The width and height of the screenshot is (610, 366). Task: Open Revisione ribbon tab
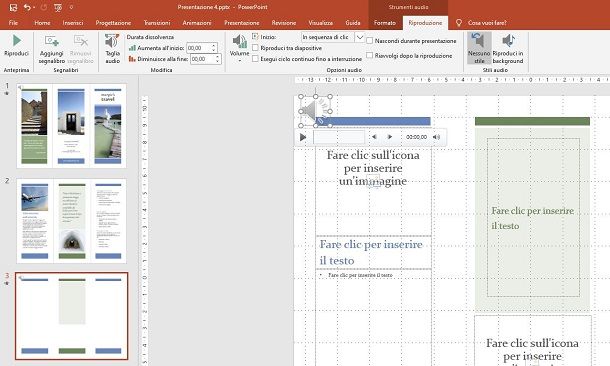[x=284, y=23]
